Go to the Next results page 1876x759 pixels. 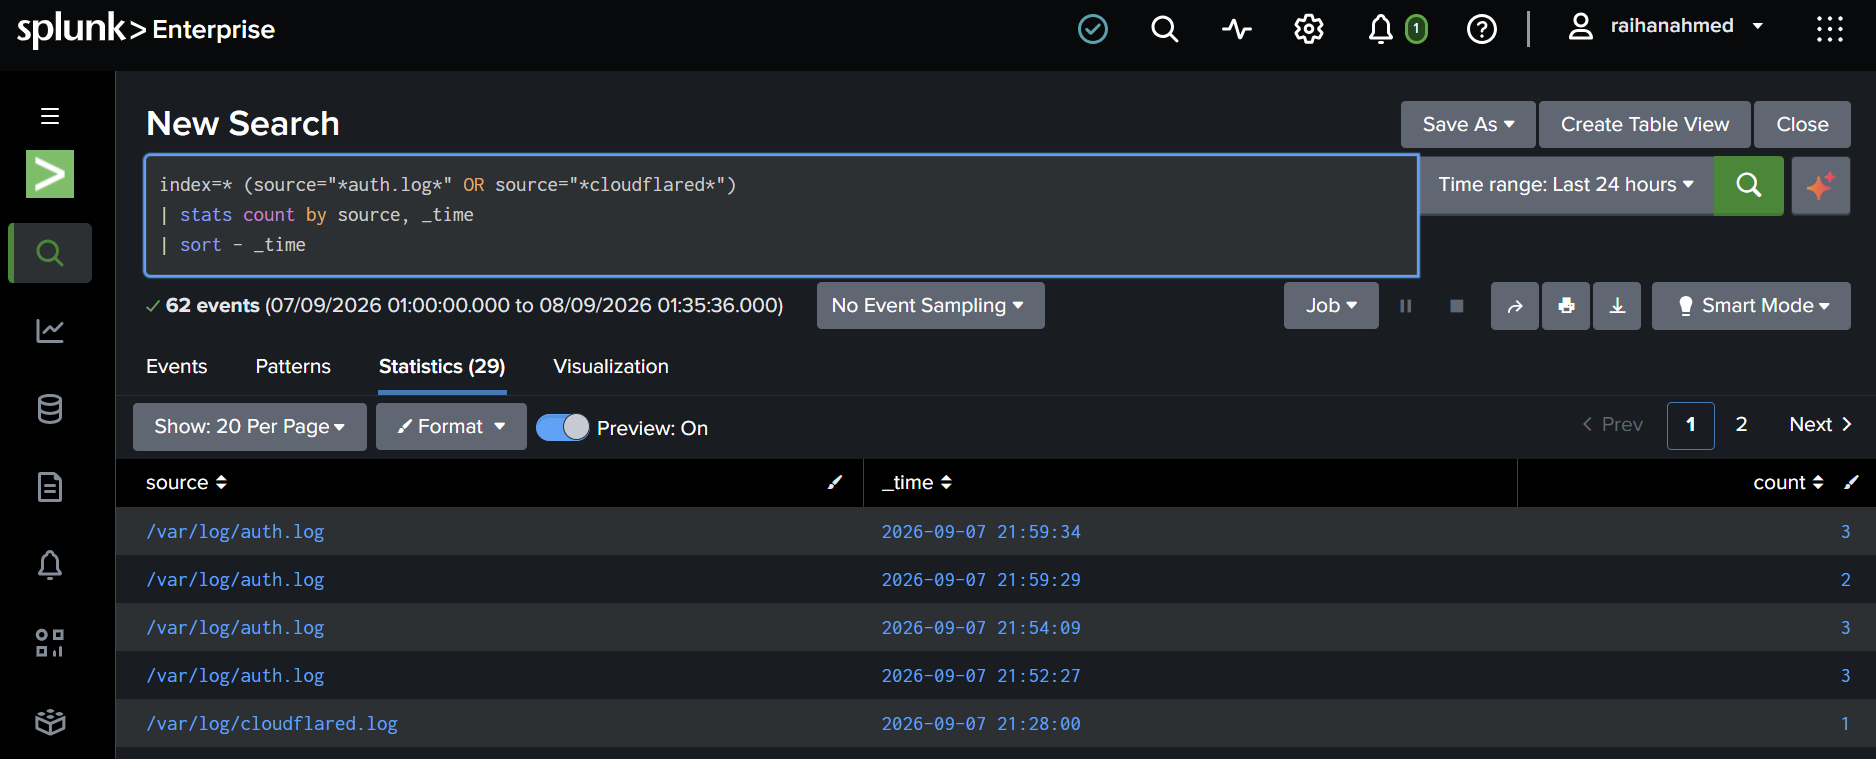1820,425
